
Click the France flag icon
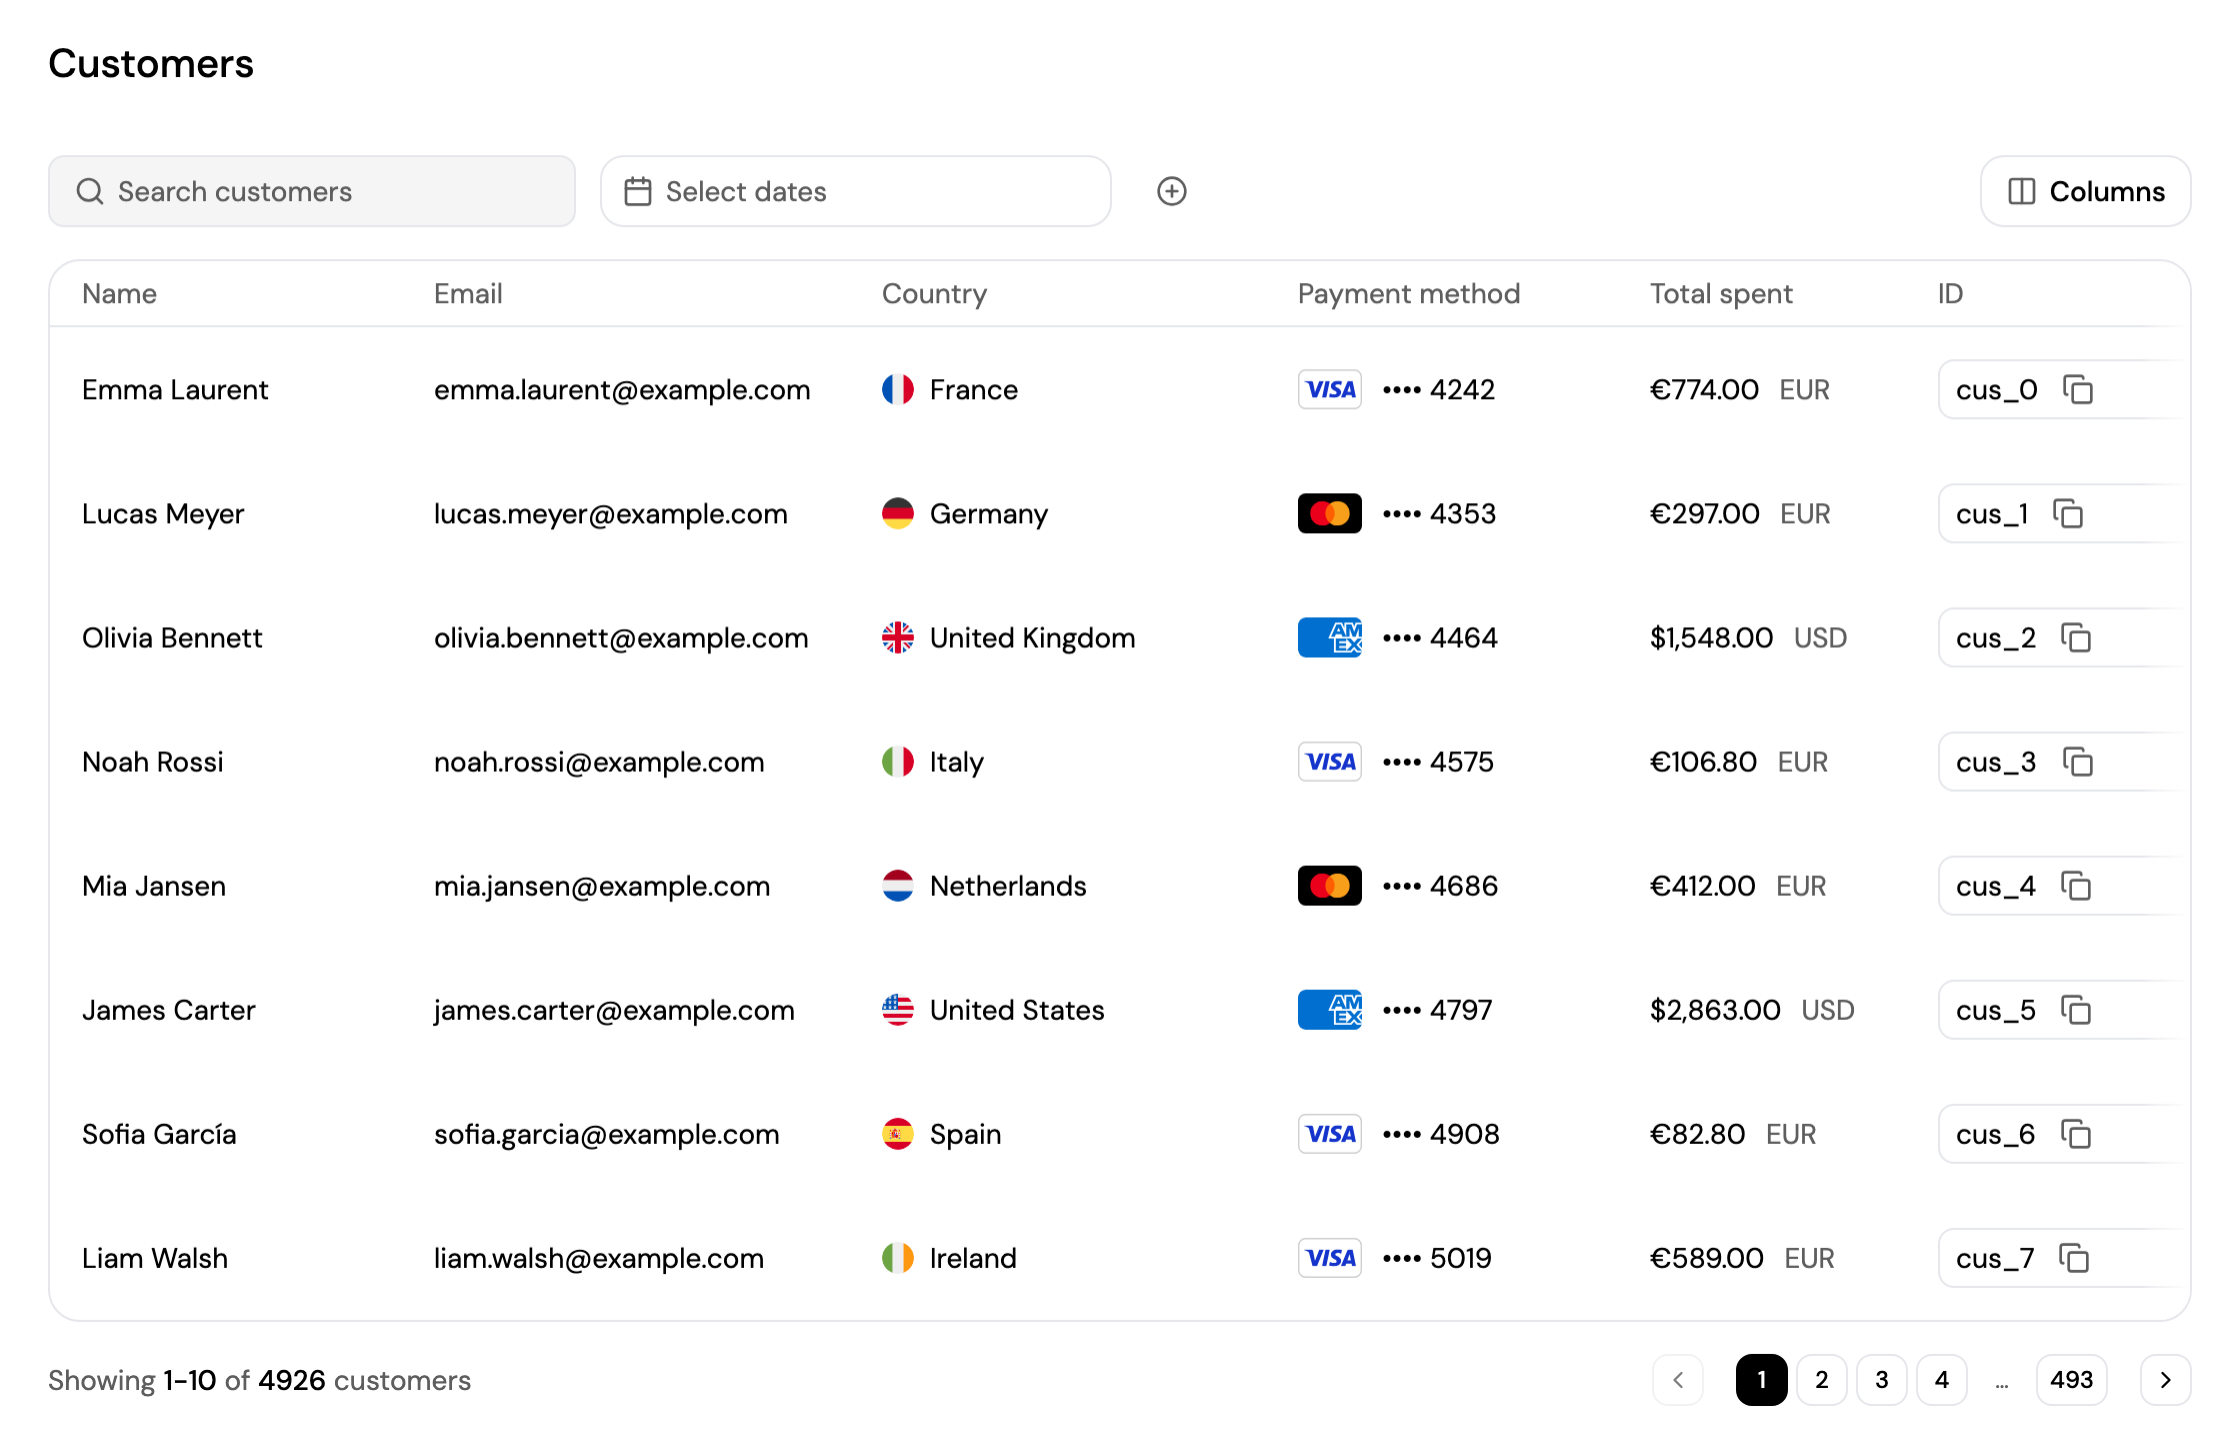898,390
